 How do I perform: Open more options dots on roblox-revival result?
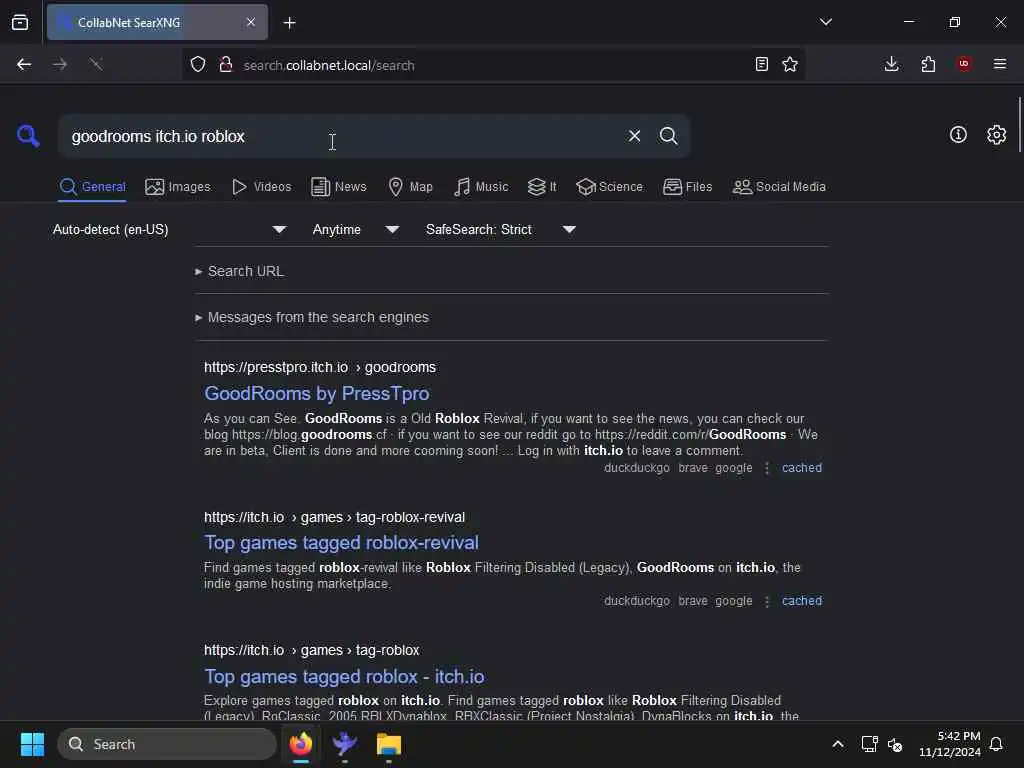click(767, 601)
